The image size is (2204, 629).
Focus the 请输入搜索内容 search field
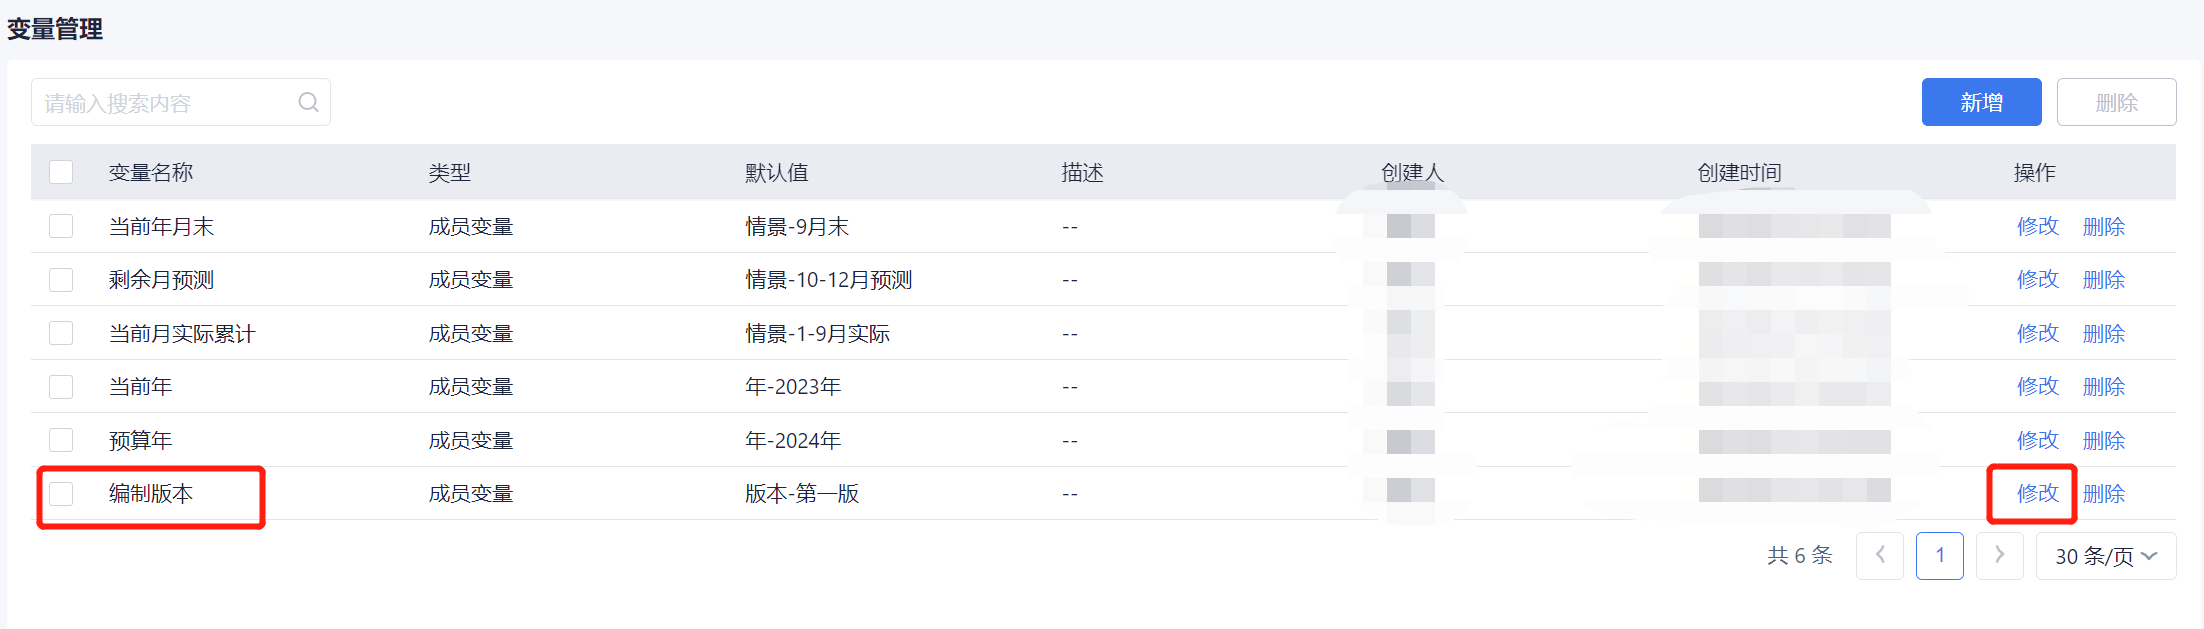click(x=165, y=102)
